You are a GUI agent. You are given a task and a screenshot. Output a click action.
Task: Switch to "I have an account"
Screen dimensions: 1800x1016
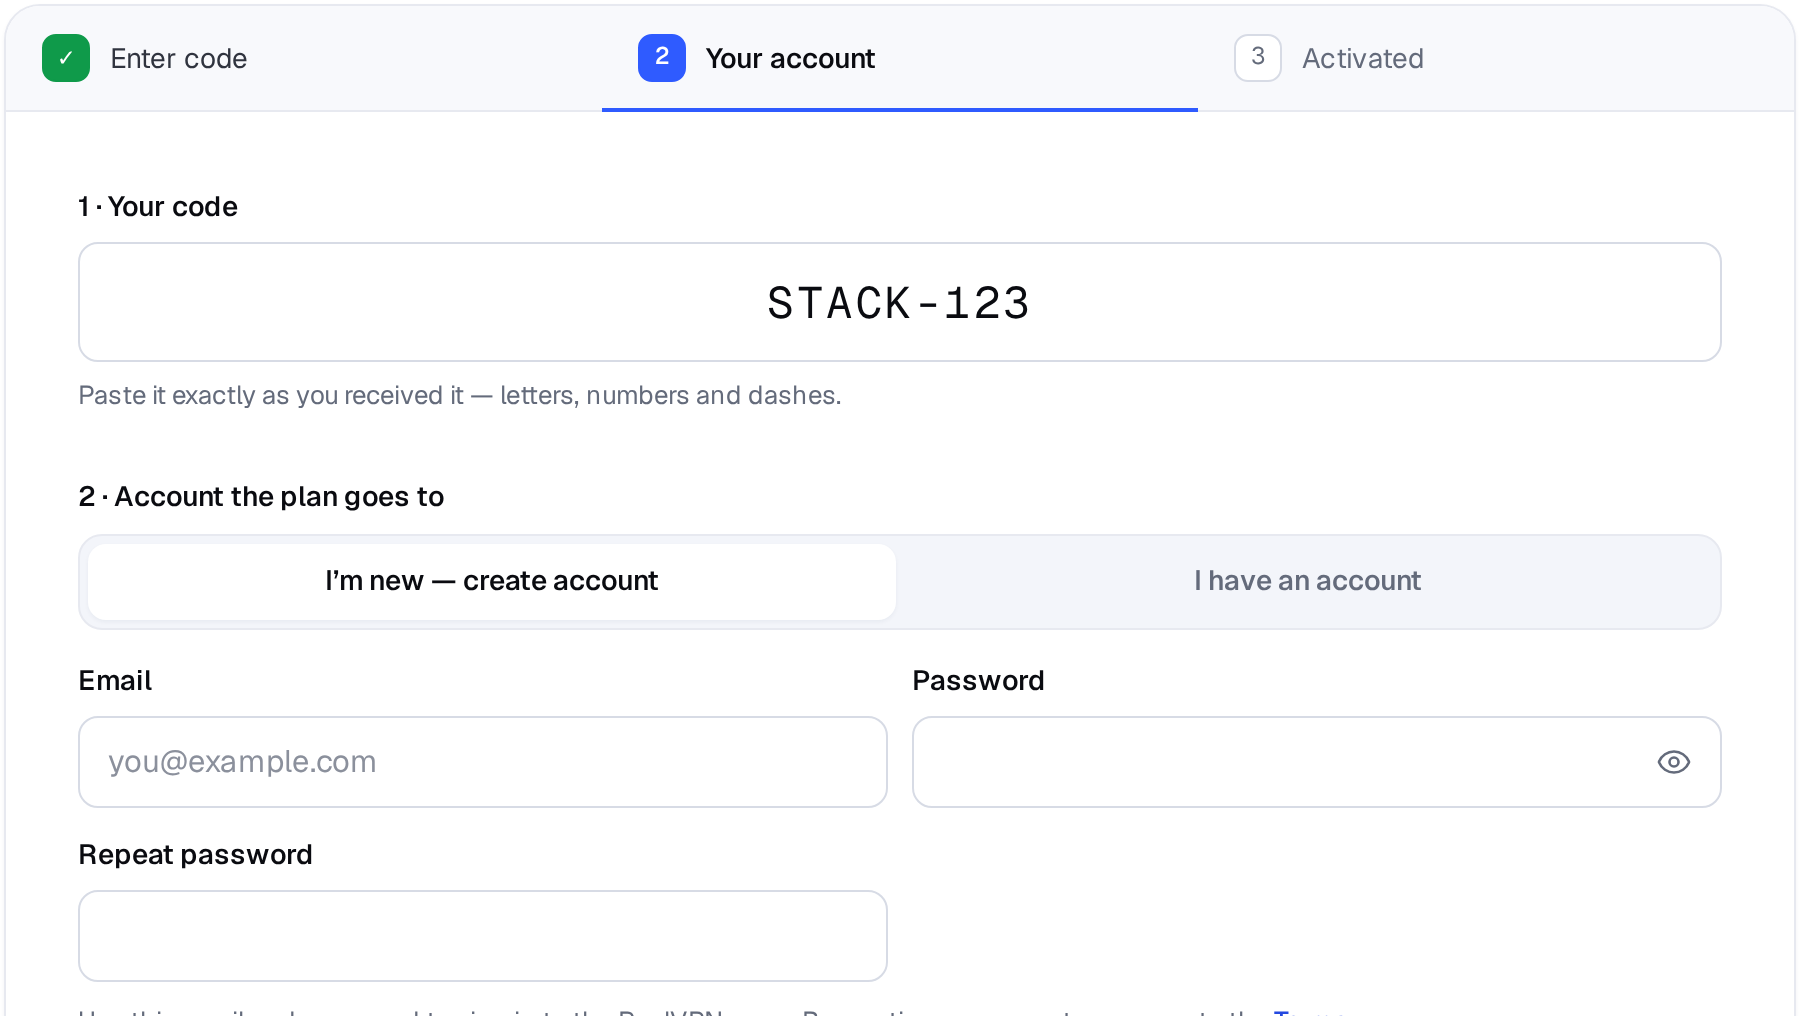tap(1307, 581)
